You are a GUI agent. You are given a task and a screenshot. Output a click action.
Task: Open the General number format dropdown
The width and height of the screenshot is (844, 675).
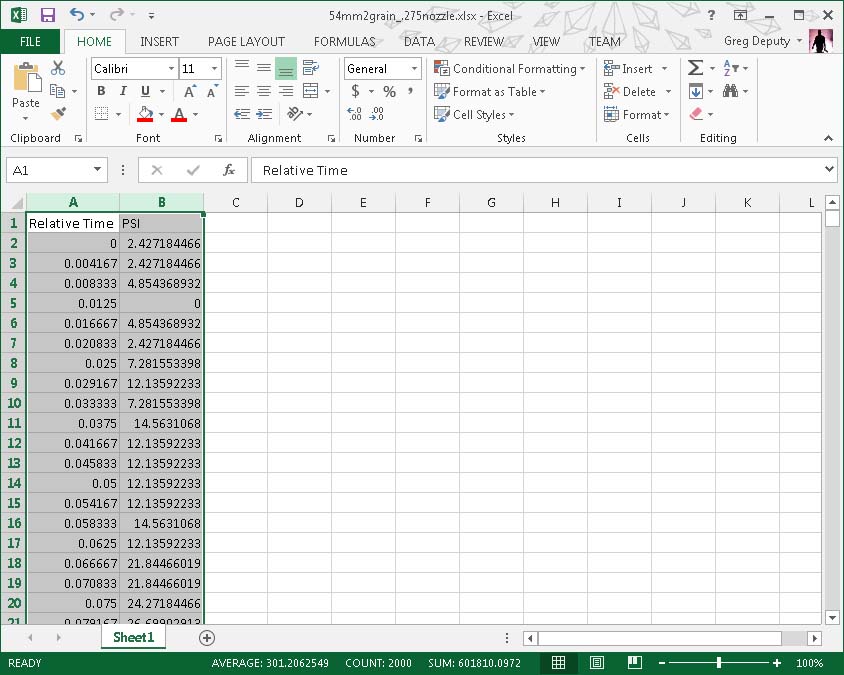[x=414, y=68]
